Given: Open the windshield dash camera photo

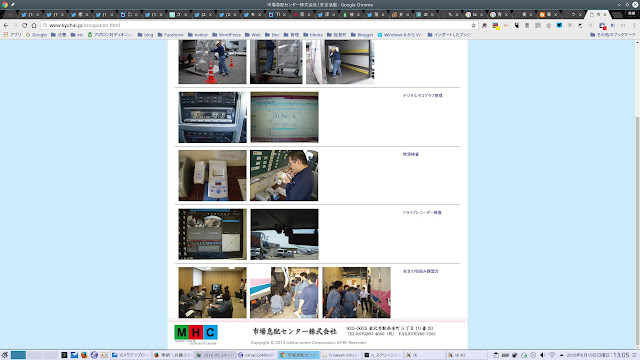Looking at the screenshot, I should 284,234.
